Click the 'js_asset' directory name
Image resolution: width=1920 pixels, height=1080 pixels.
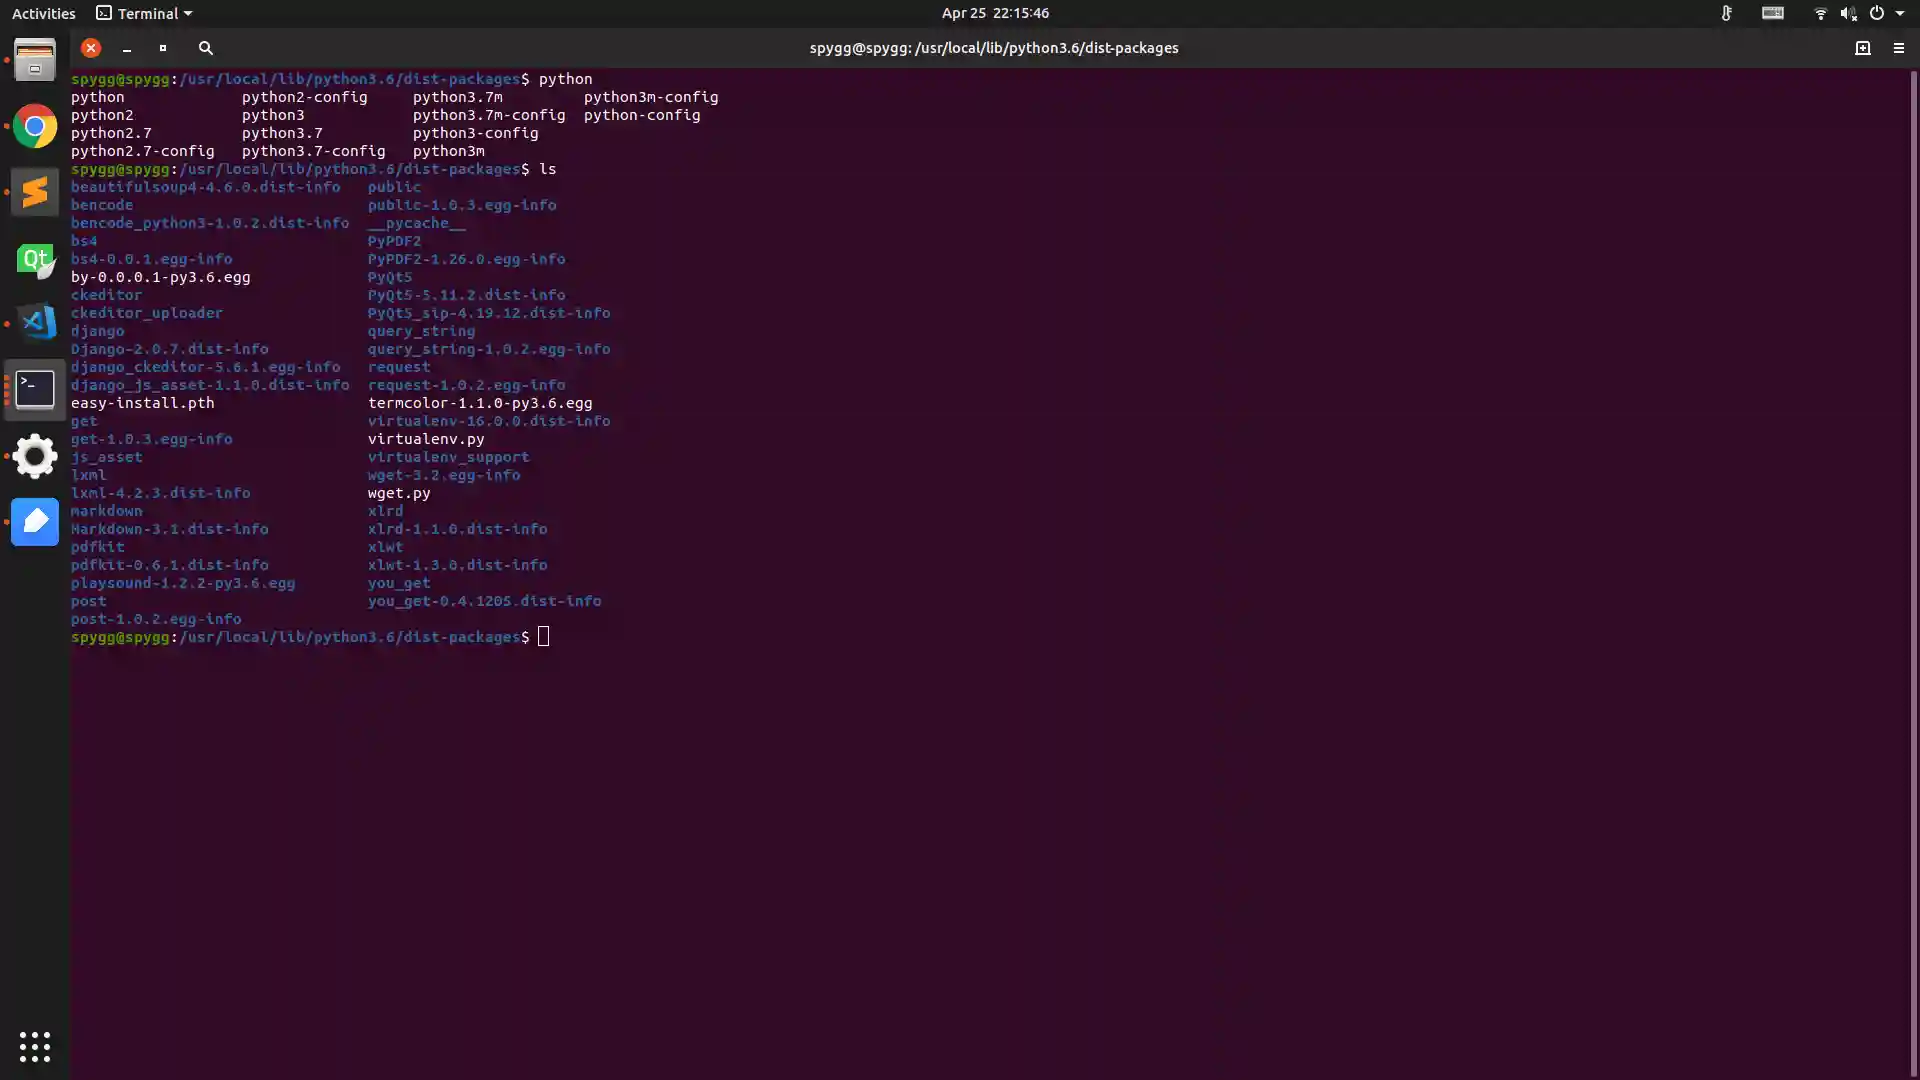coord(107,457)
